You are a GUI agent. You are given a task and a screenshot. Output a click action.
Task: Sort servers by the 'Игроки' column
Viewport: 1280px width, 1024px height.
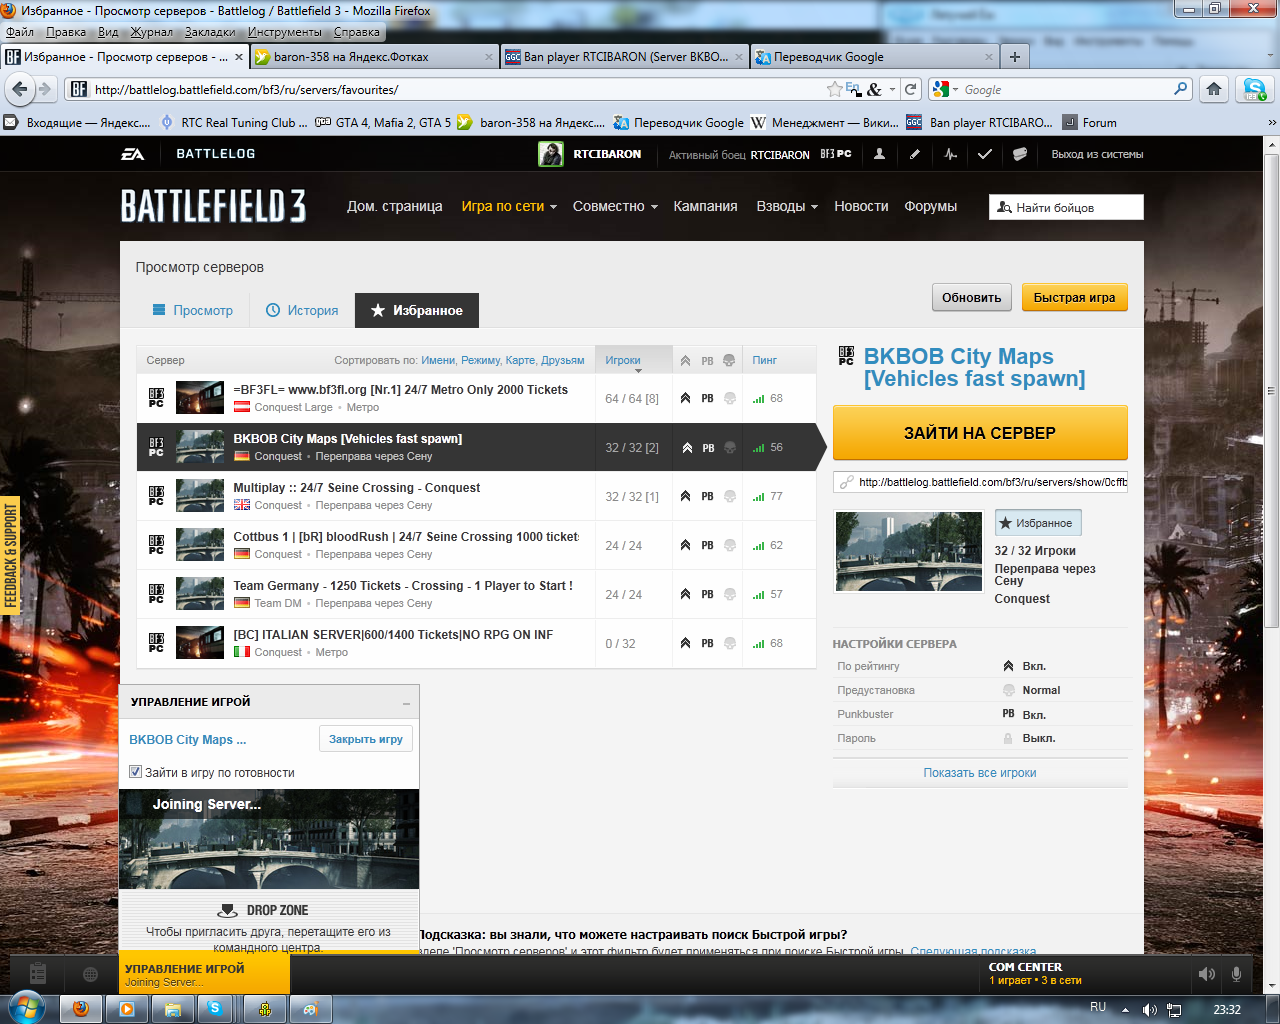634,360
